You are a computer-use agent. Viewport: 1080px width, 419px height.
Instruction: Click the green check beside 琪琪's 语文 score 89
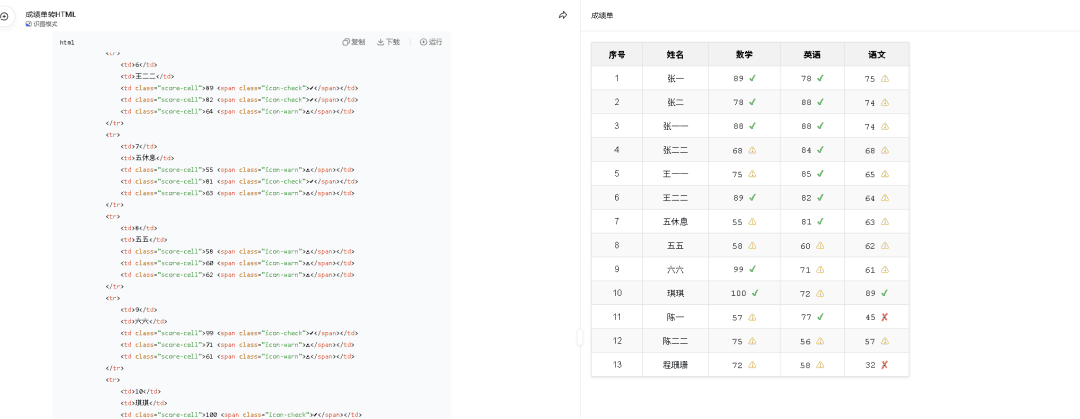click(884, 293)
